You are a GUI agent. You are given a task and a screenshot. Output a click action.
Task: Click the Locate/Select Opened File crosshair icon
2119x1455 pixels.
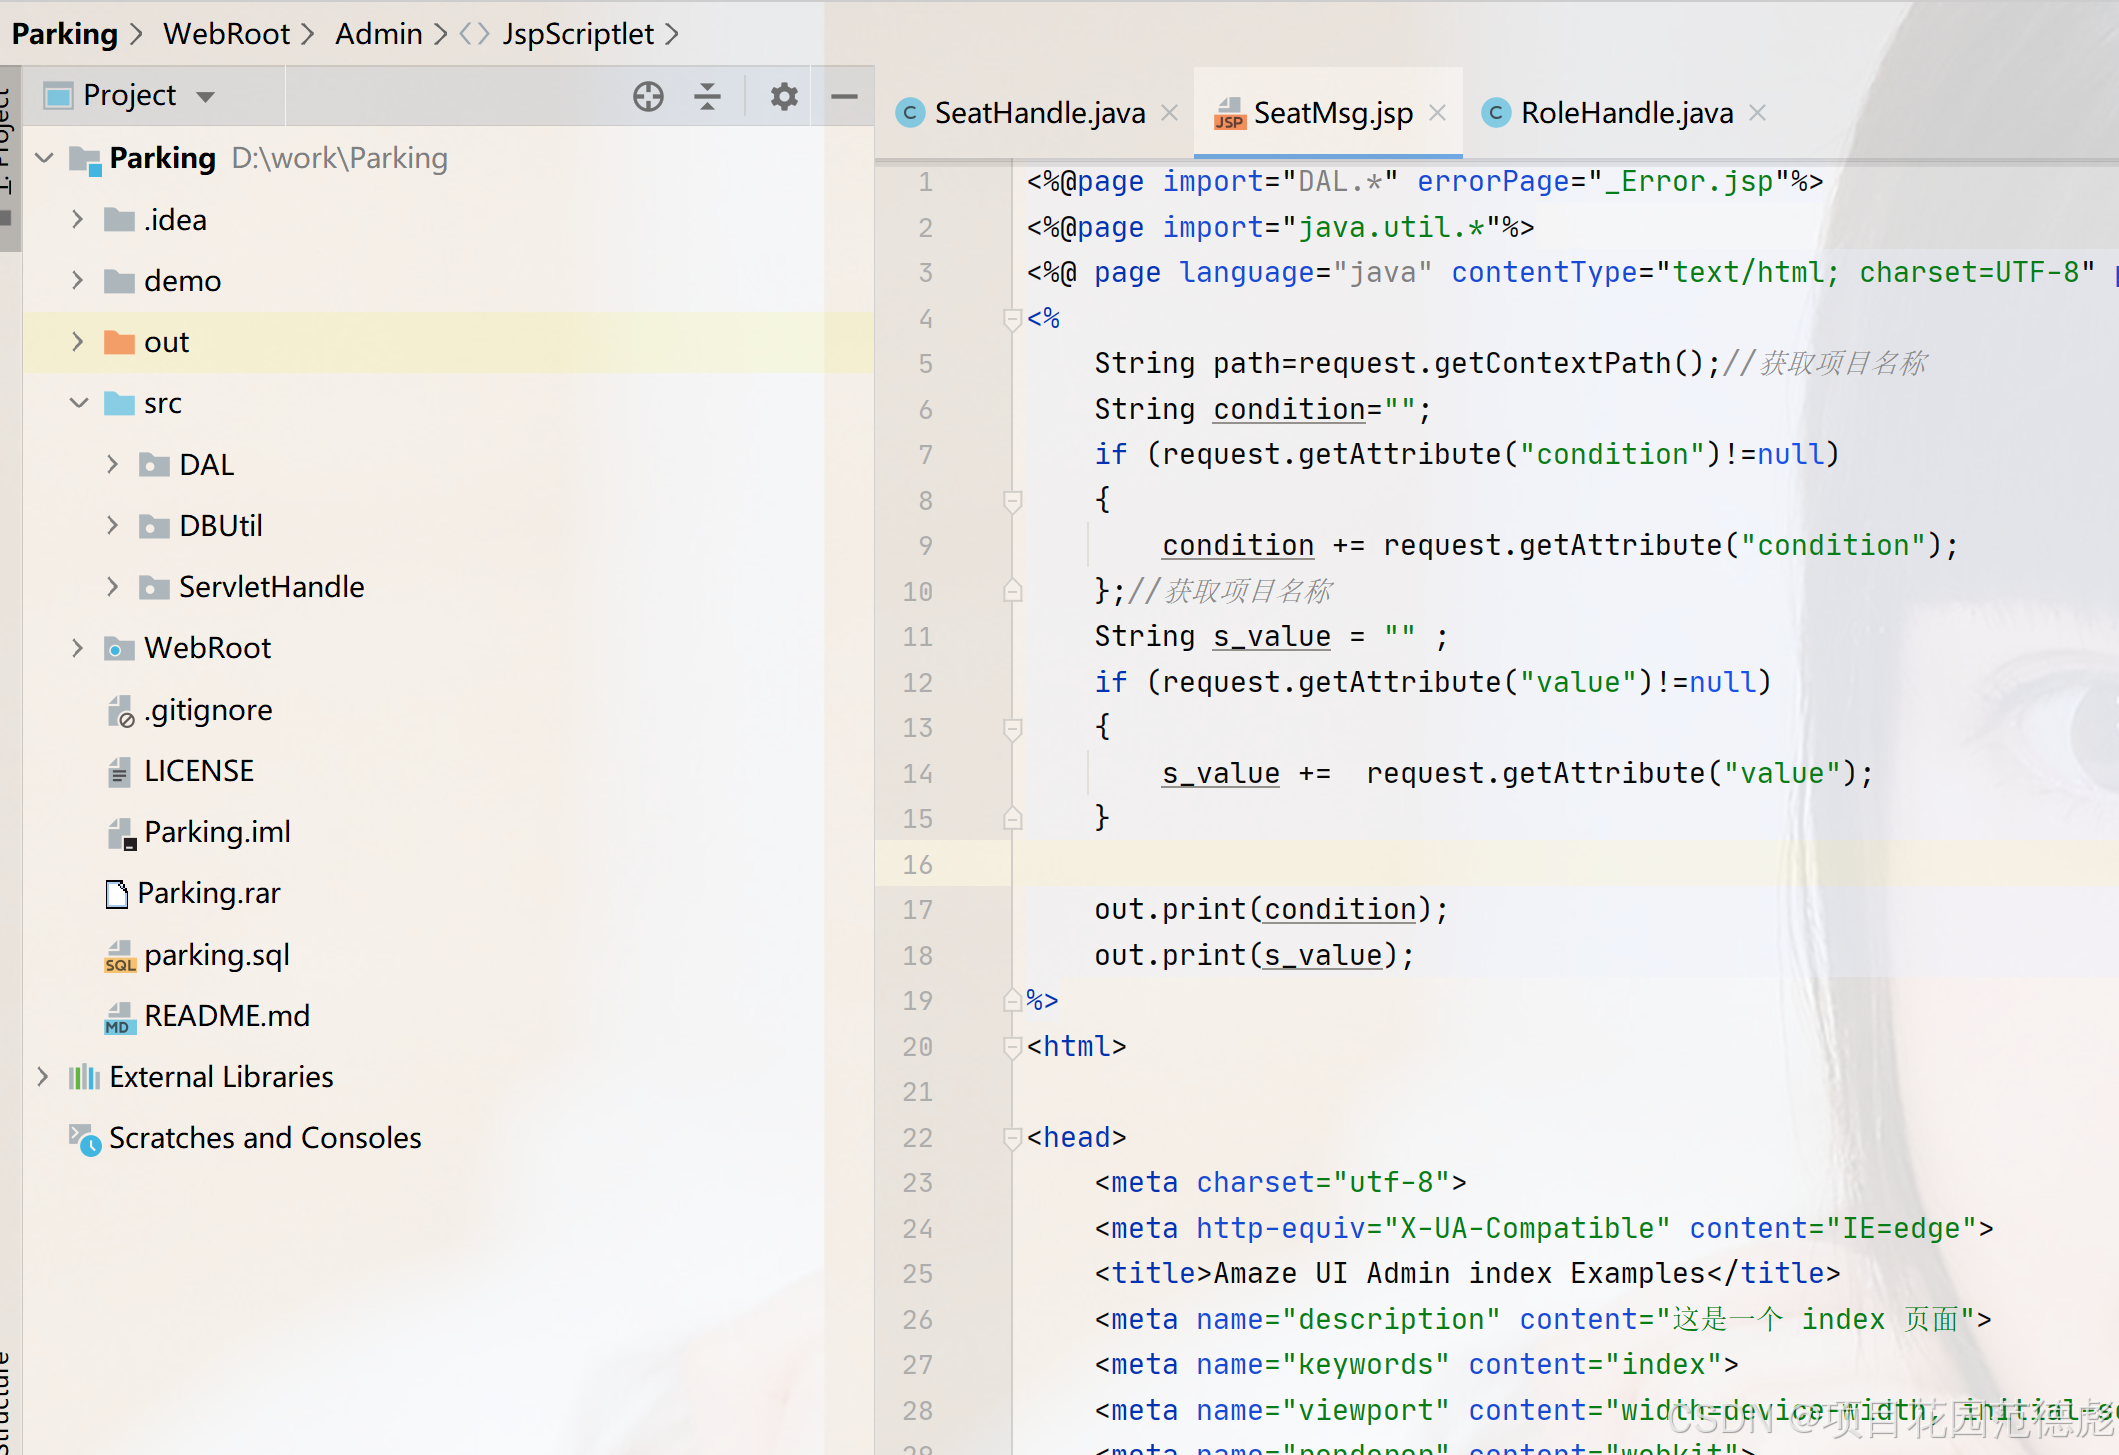coord(648,96)
